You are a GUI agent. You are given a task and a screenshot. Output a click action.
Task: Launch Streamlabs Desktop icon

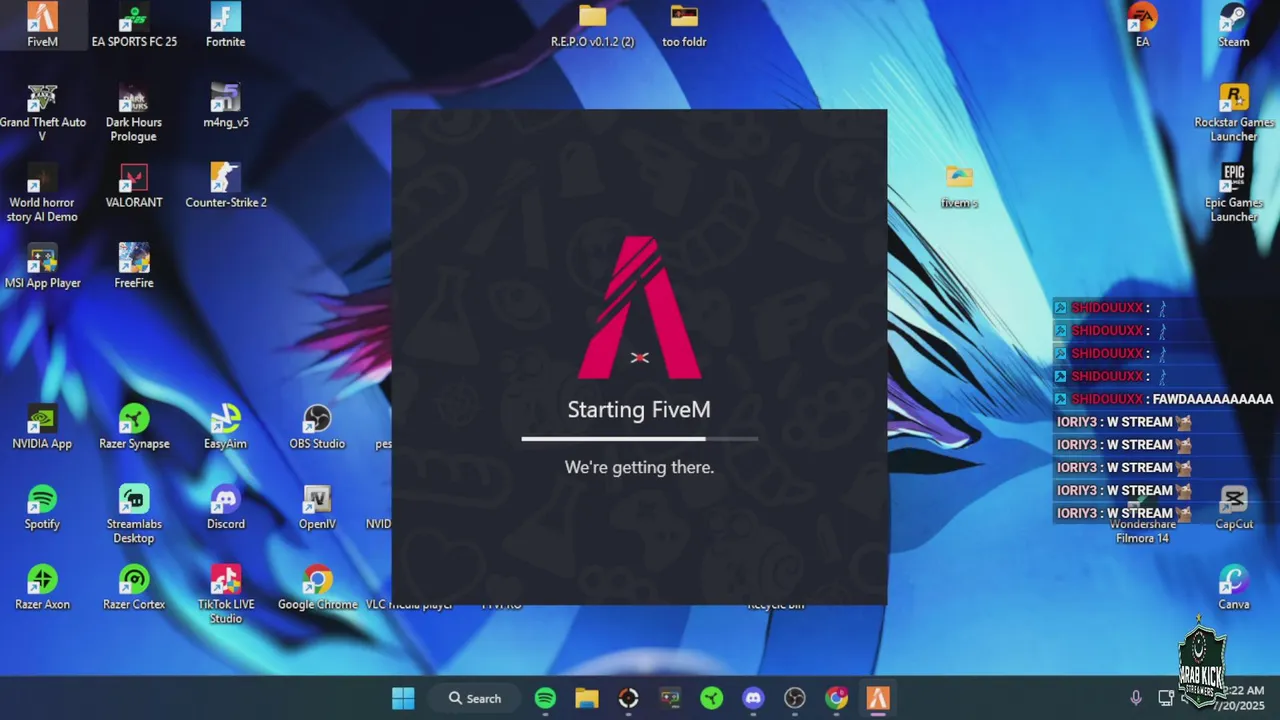pyautogui.click(x=134, y=514)
